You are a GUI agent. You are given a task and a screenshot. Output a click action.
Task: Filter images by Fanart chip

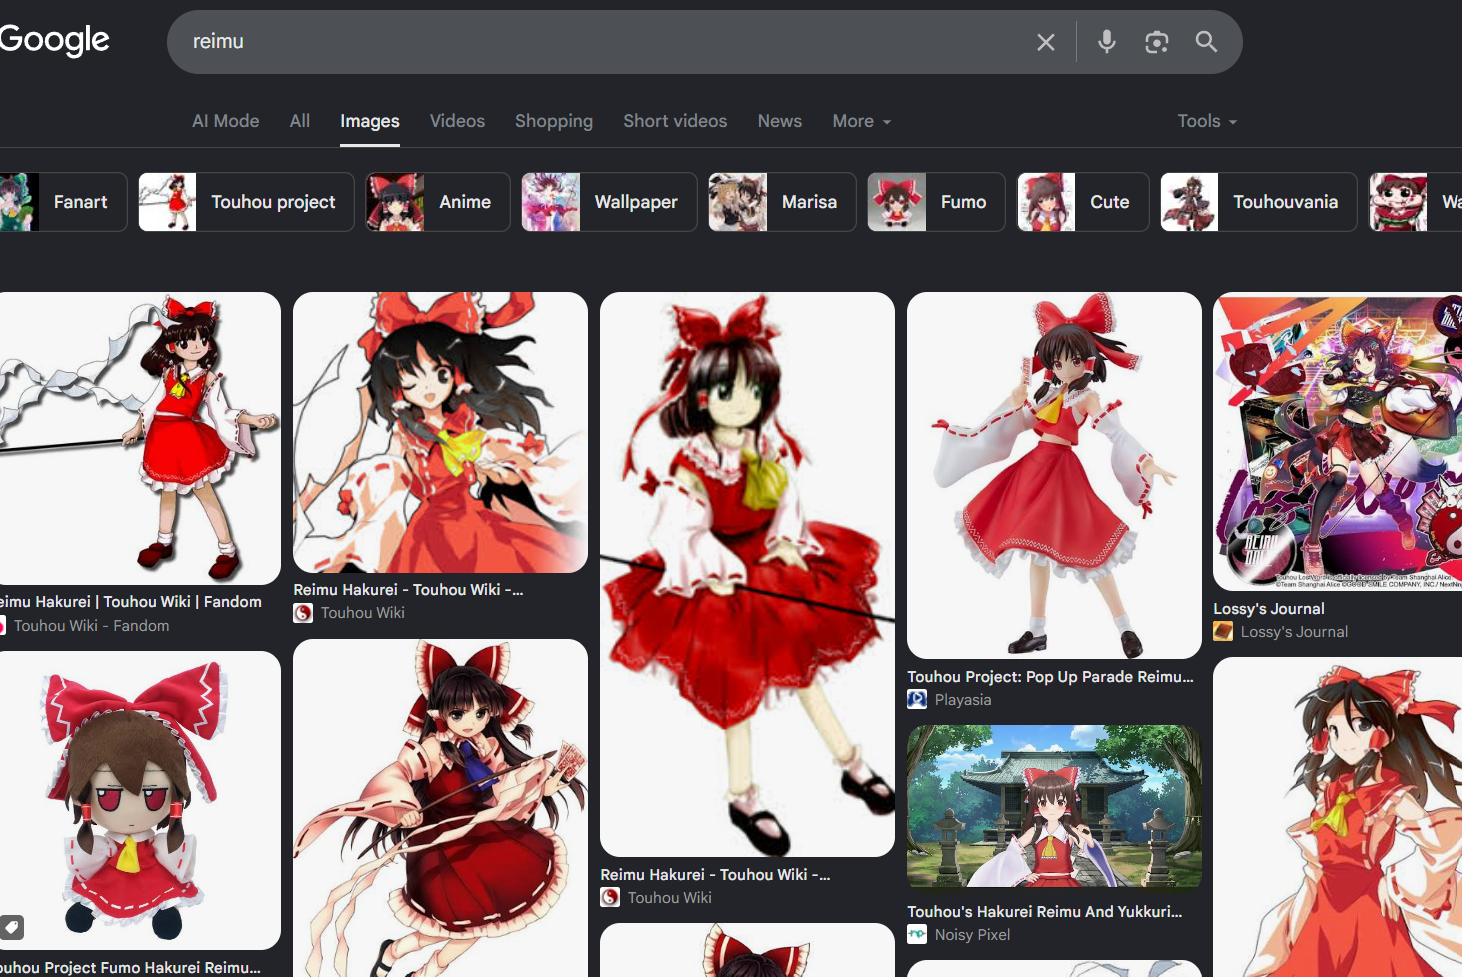[x=63, y=202]
